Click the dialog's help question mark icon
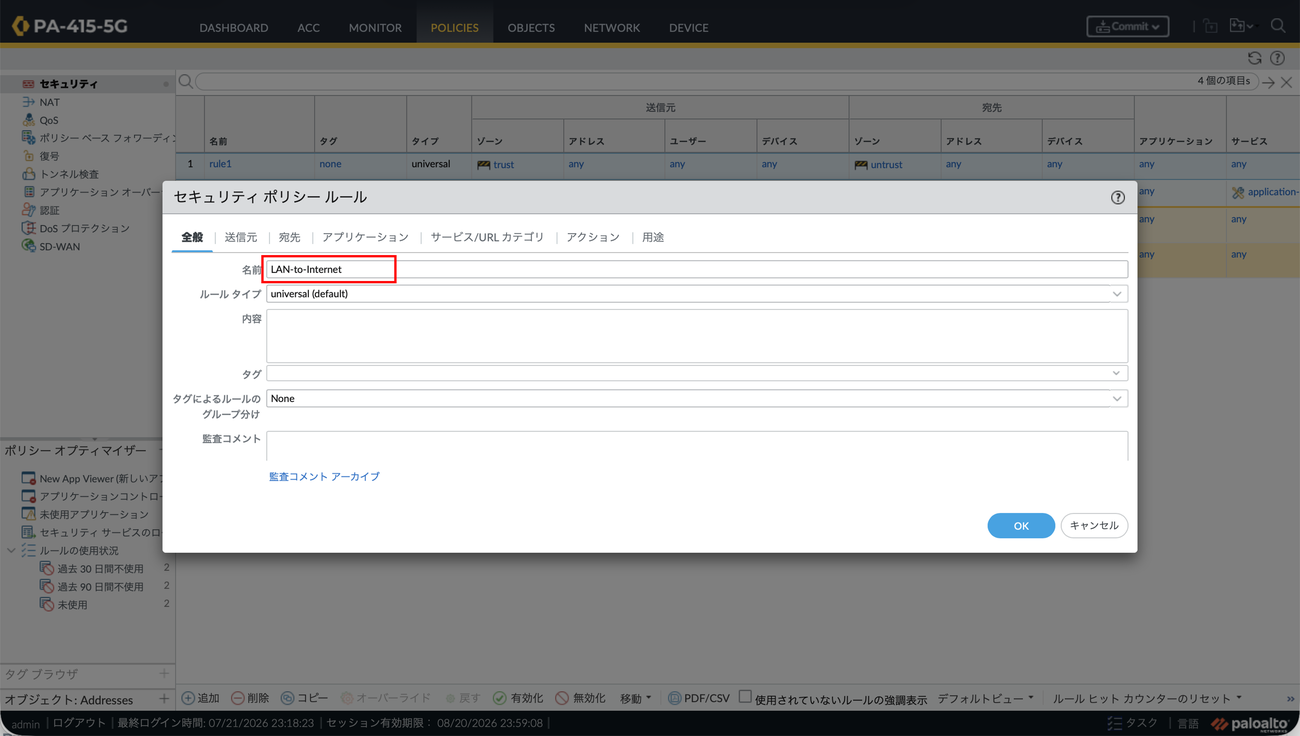 pos(1118,198)
